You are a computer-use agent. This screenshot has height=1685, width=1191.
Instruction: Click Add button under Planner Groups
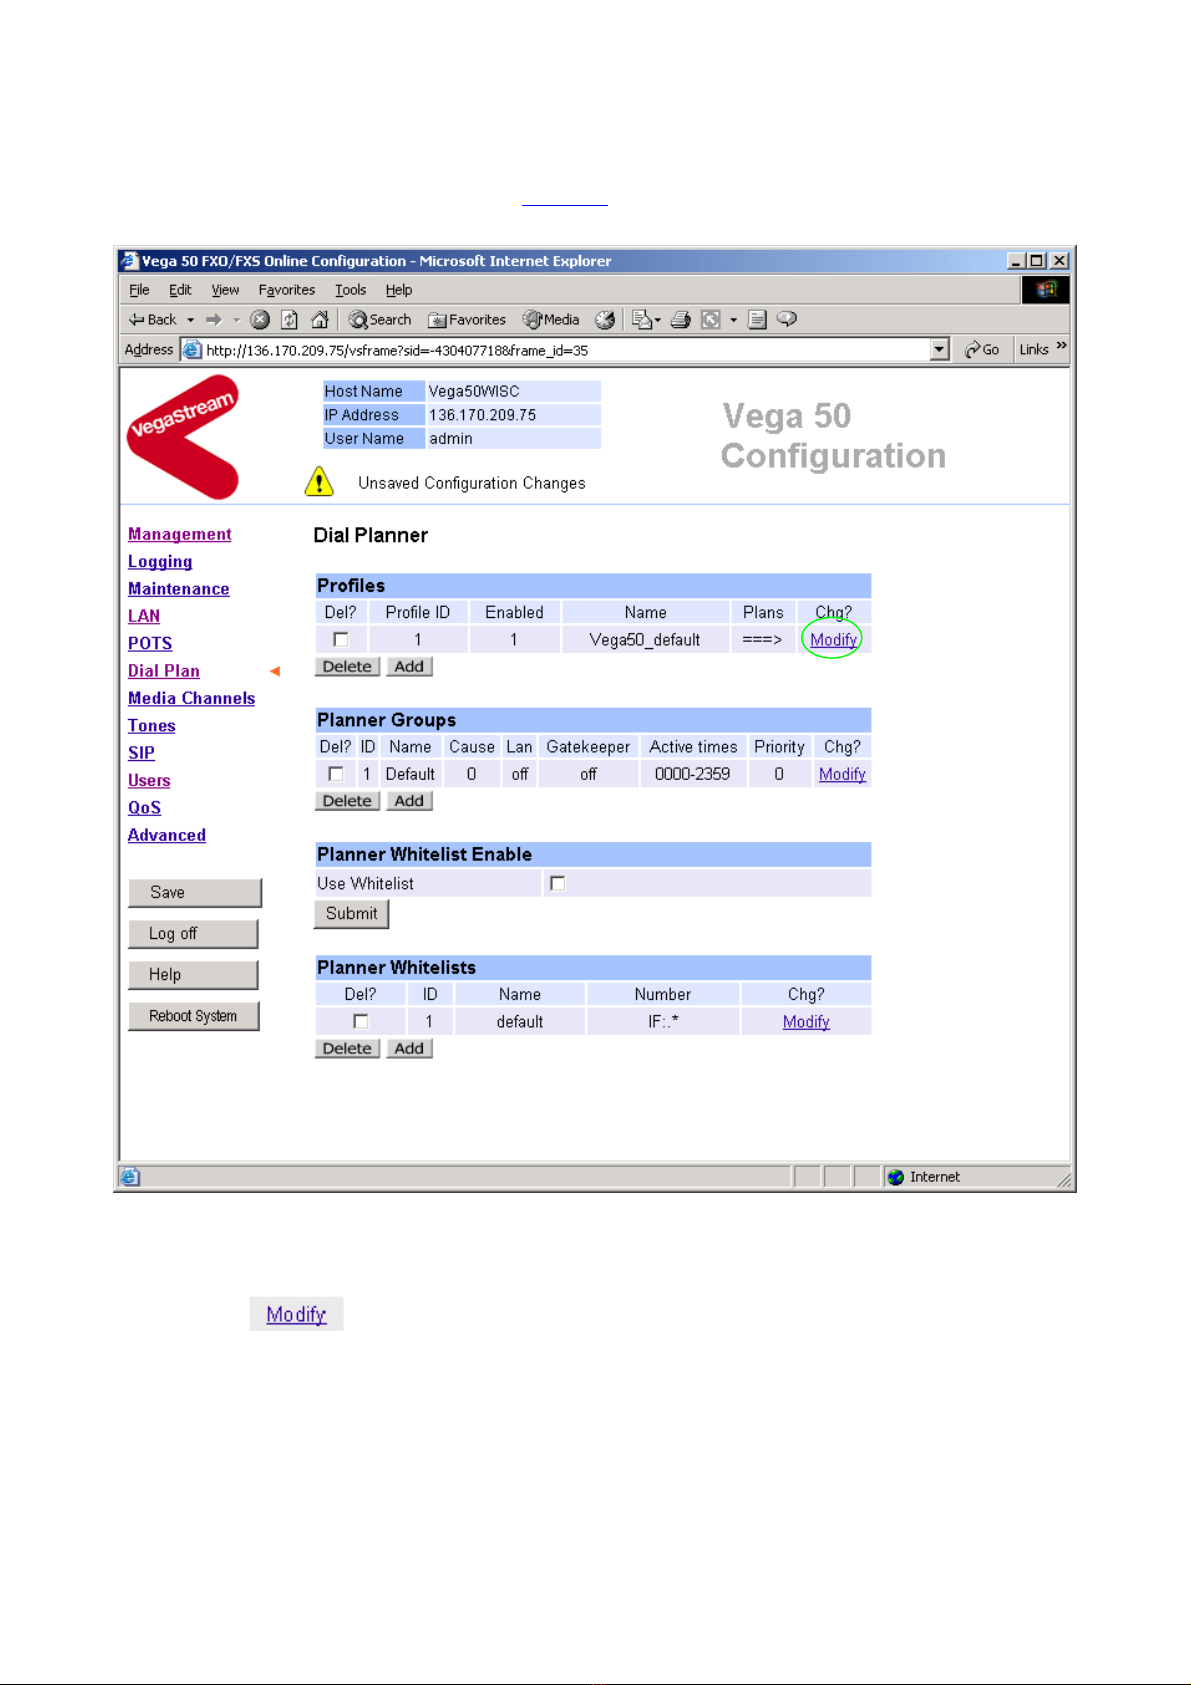point(409,801)
